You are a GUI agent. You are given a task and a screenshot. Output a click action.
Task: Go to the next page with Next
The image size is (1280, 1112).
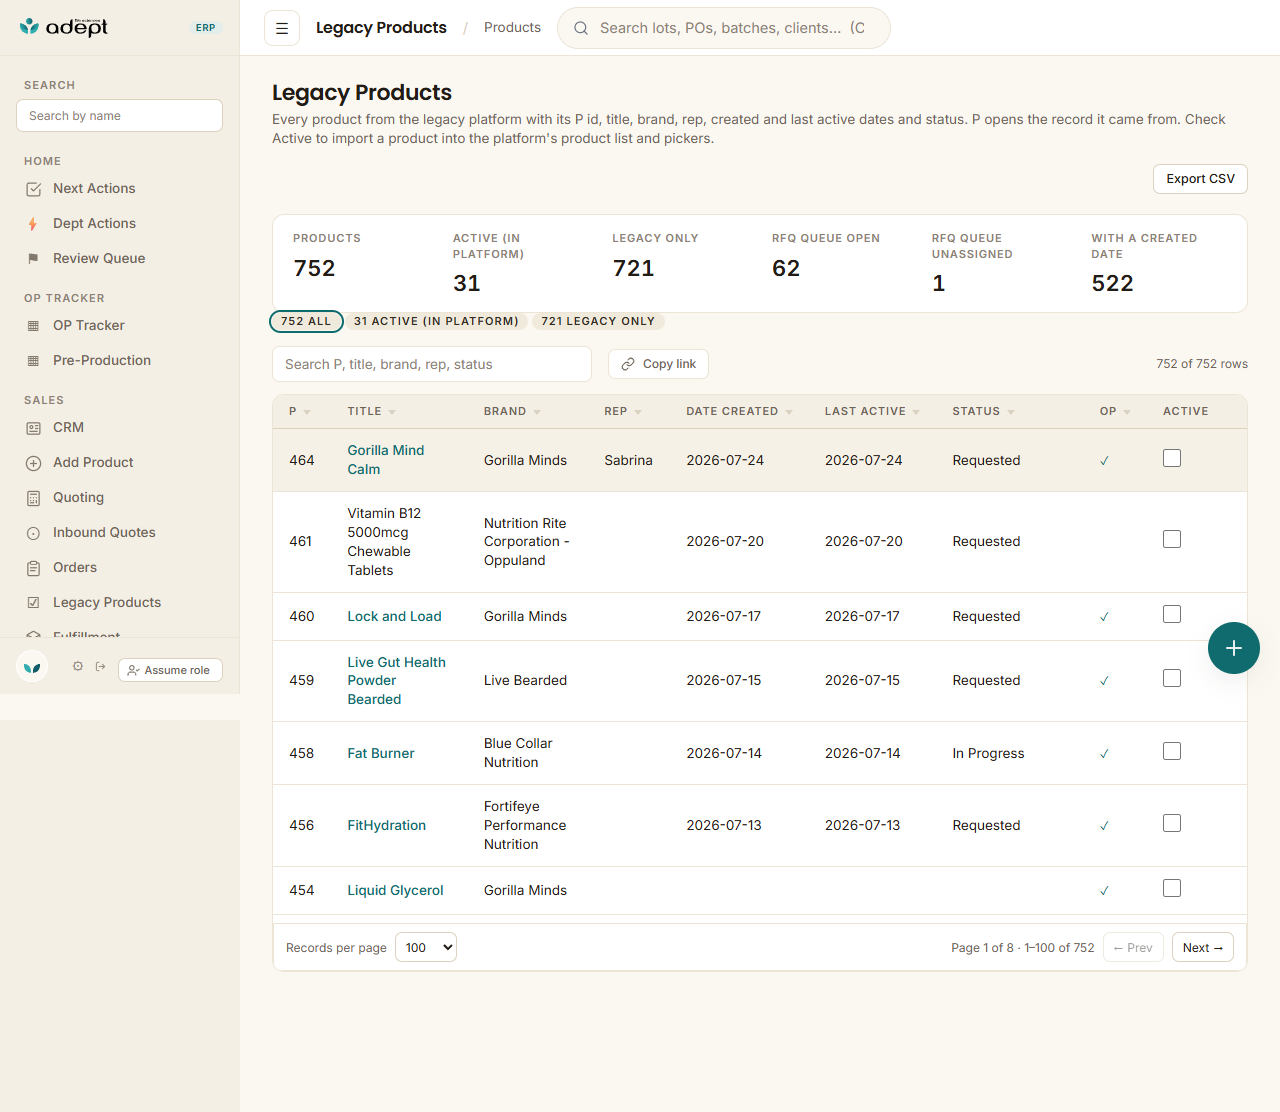(1202, 947)
